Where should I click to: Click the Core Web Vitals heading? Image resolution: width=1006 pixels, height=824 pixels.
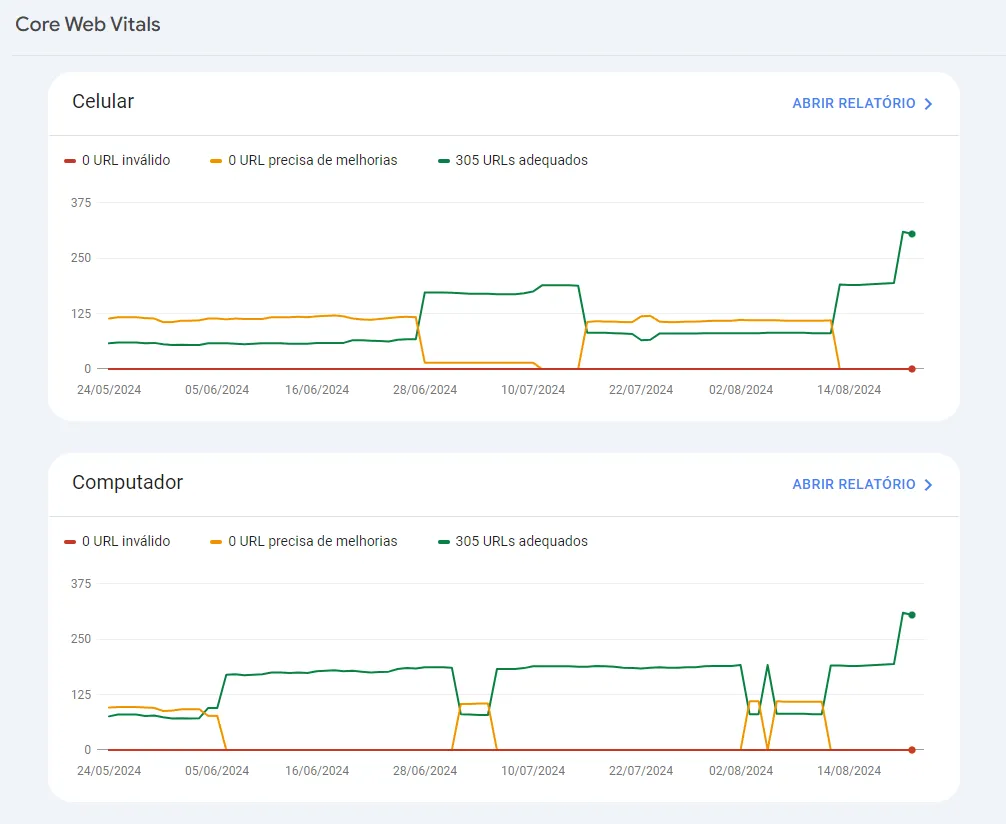pyautogui.click(x=88, y=25)
